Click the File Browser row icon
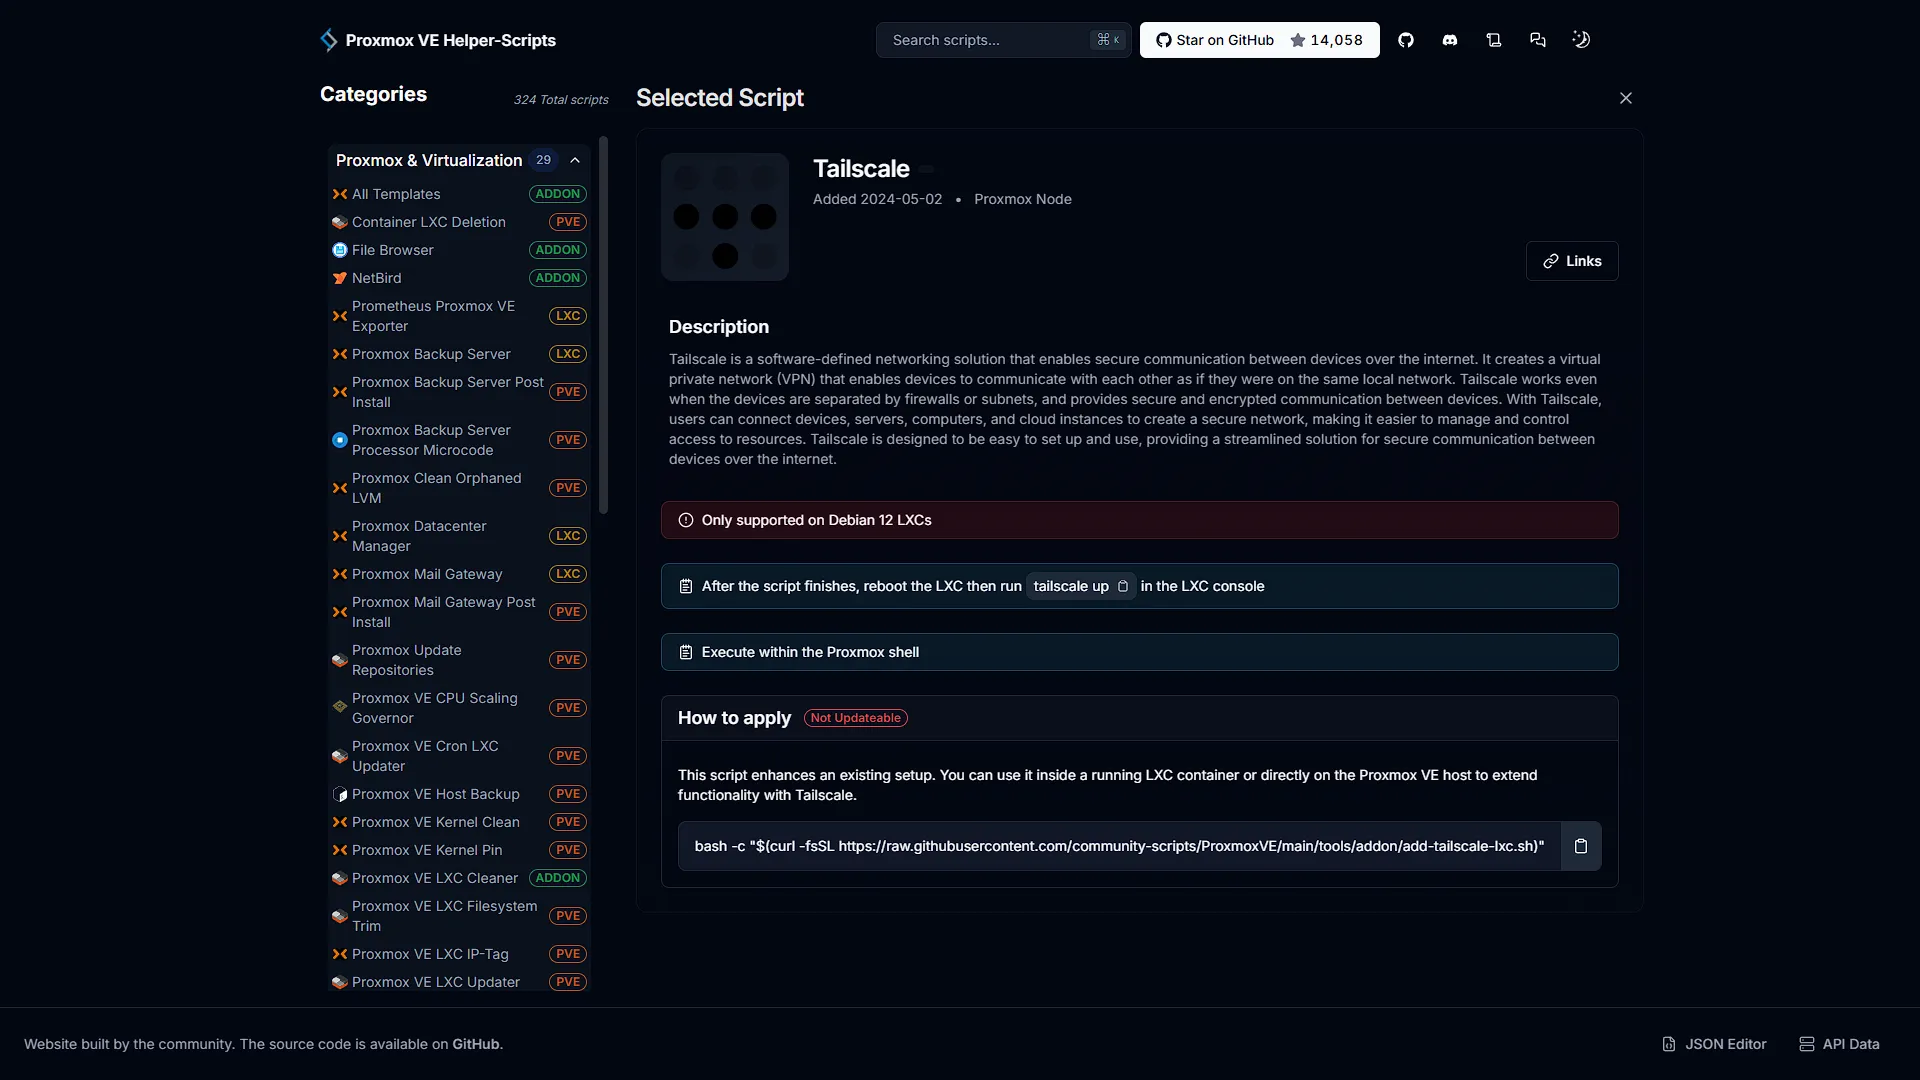This screenshot has height=1080, width=1920. coord(340,250)
